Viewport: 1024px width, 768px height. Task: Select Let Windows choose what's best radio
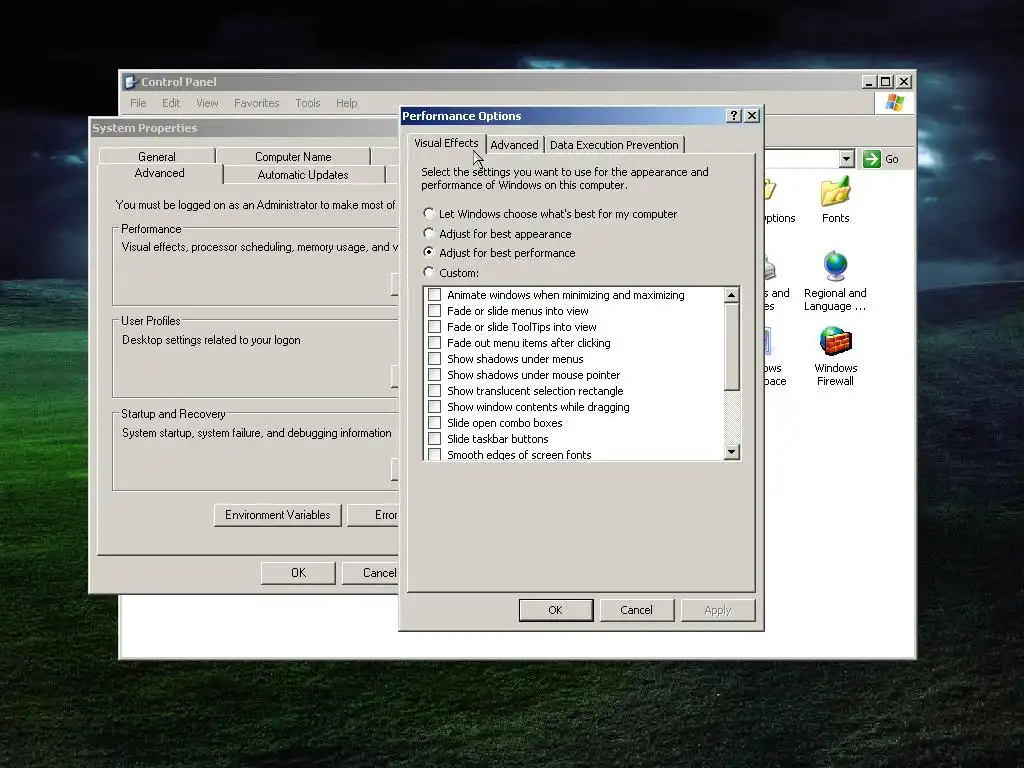pyautogui.click(x=429, y=214)
